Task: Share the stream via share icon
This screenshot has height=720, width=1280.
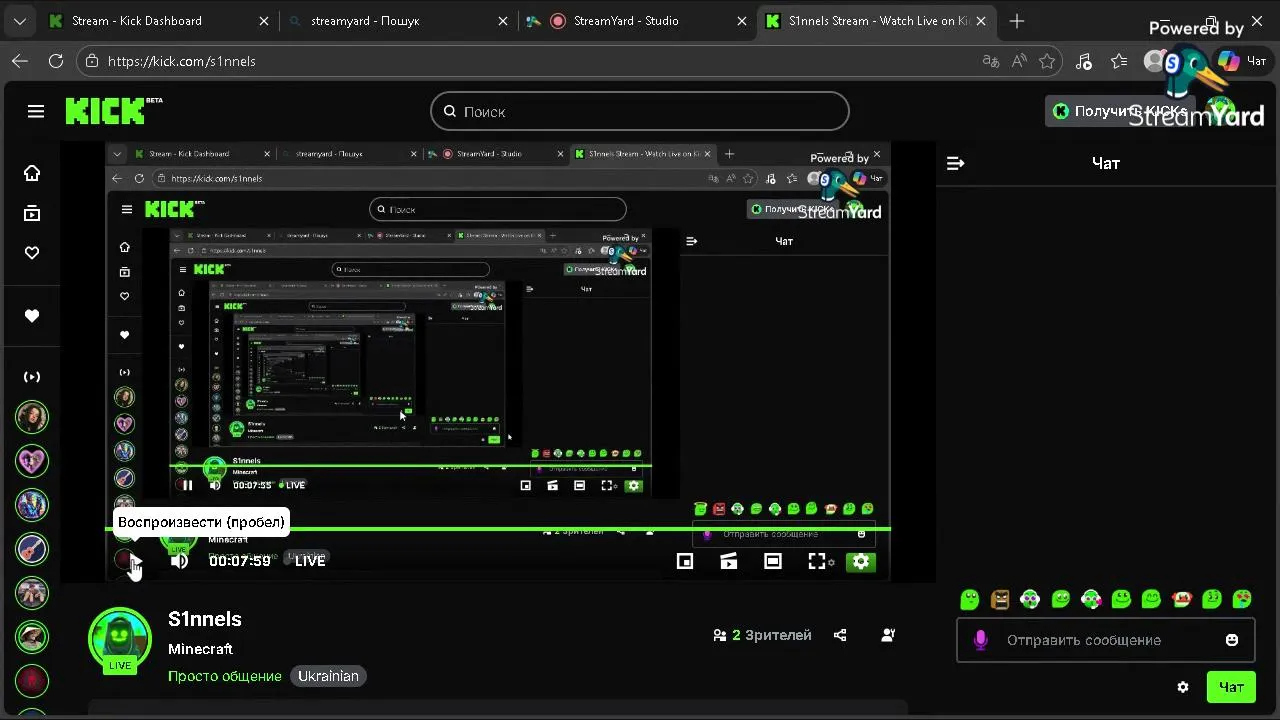Action: (x=840, y=635)
